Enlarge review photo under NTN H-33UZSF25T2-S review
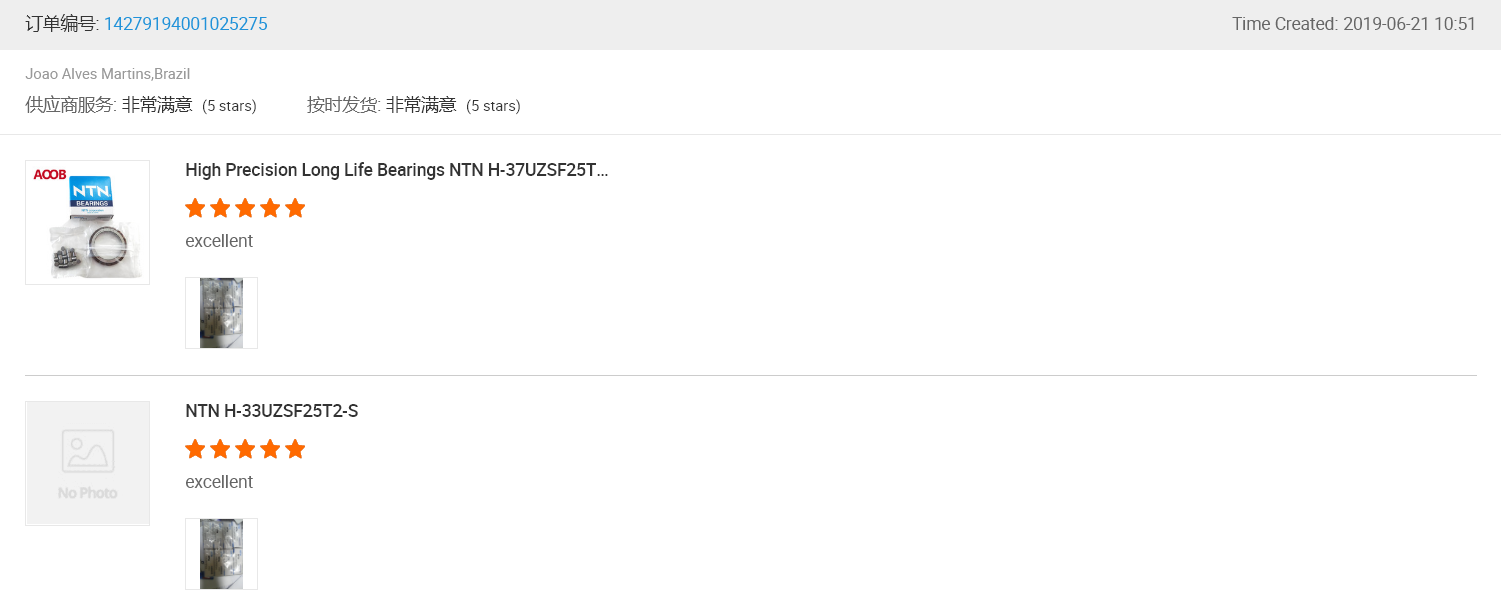 [x=221, y=554]
